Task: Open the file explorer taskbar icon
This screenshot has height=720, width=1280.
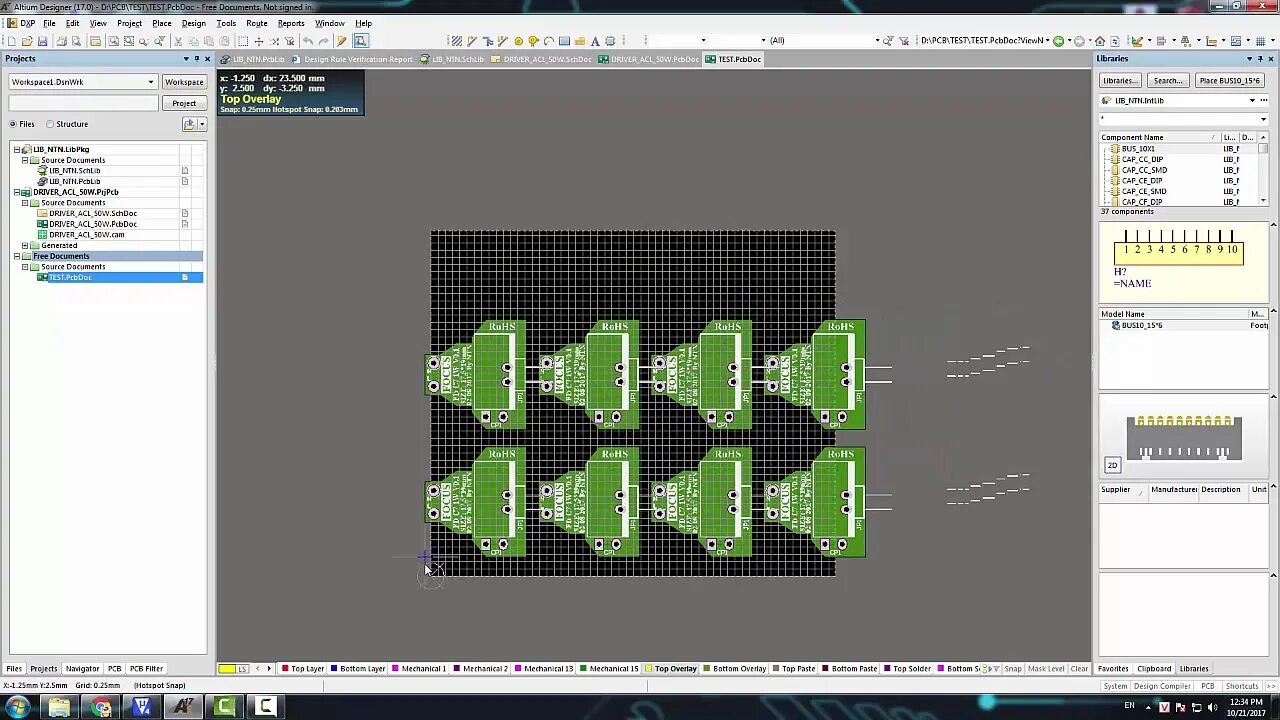Action: pos(59,707)
